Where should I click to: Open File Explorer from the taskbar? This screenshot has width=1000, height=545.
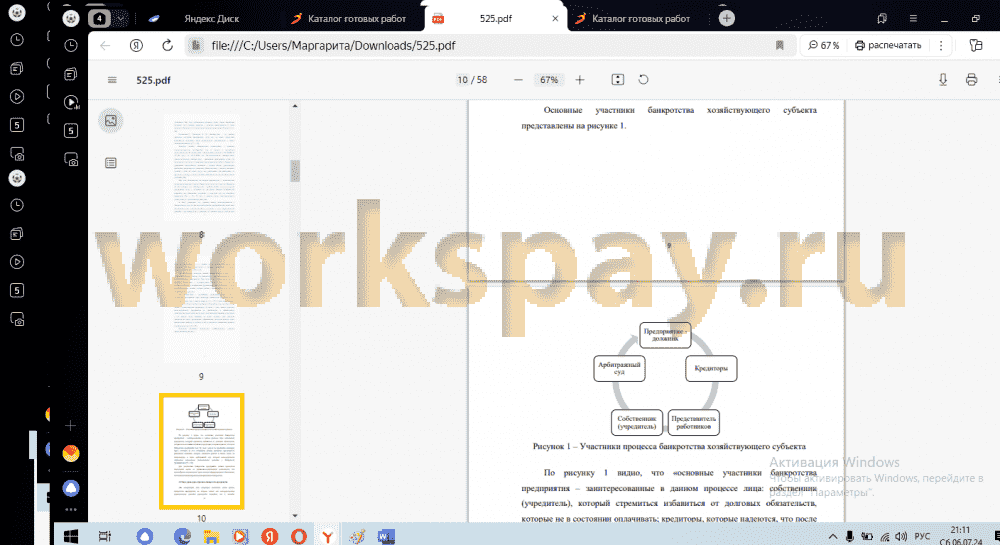point(210,536)
